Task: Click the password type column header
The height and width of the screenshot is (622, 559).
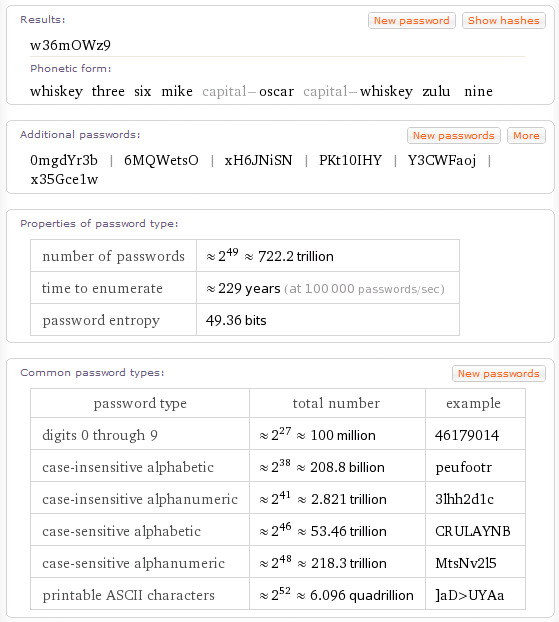Action: click(140, 403)
